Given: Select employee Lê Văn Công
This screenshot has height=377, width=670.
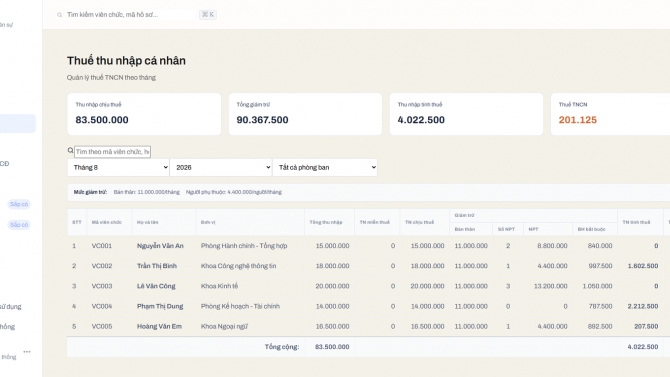Looking at the screenshot, I should click(156, 286).
